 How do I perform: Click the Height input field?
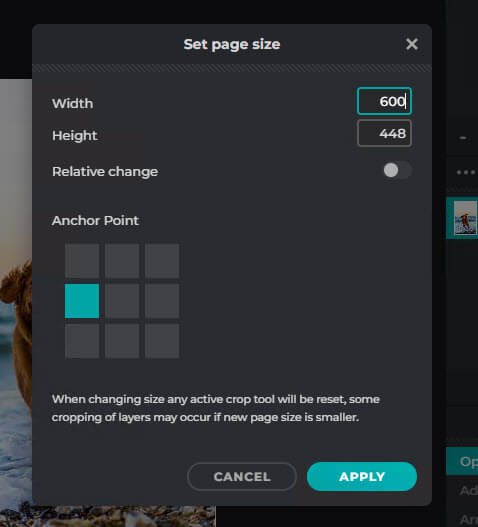pyautogui.click(x=384, y=133)
